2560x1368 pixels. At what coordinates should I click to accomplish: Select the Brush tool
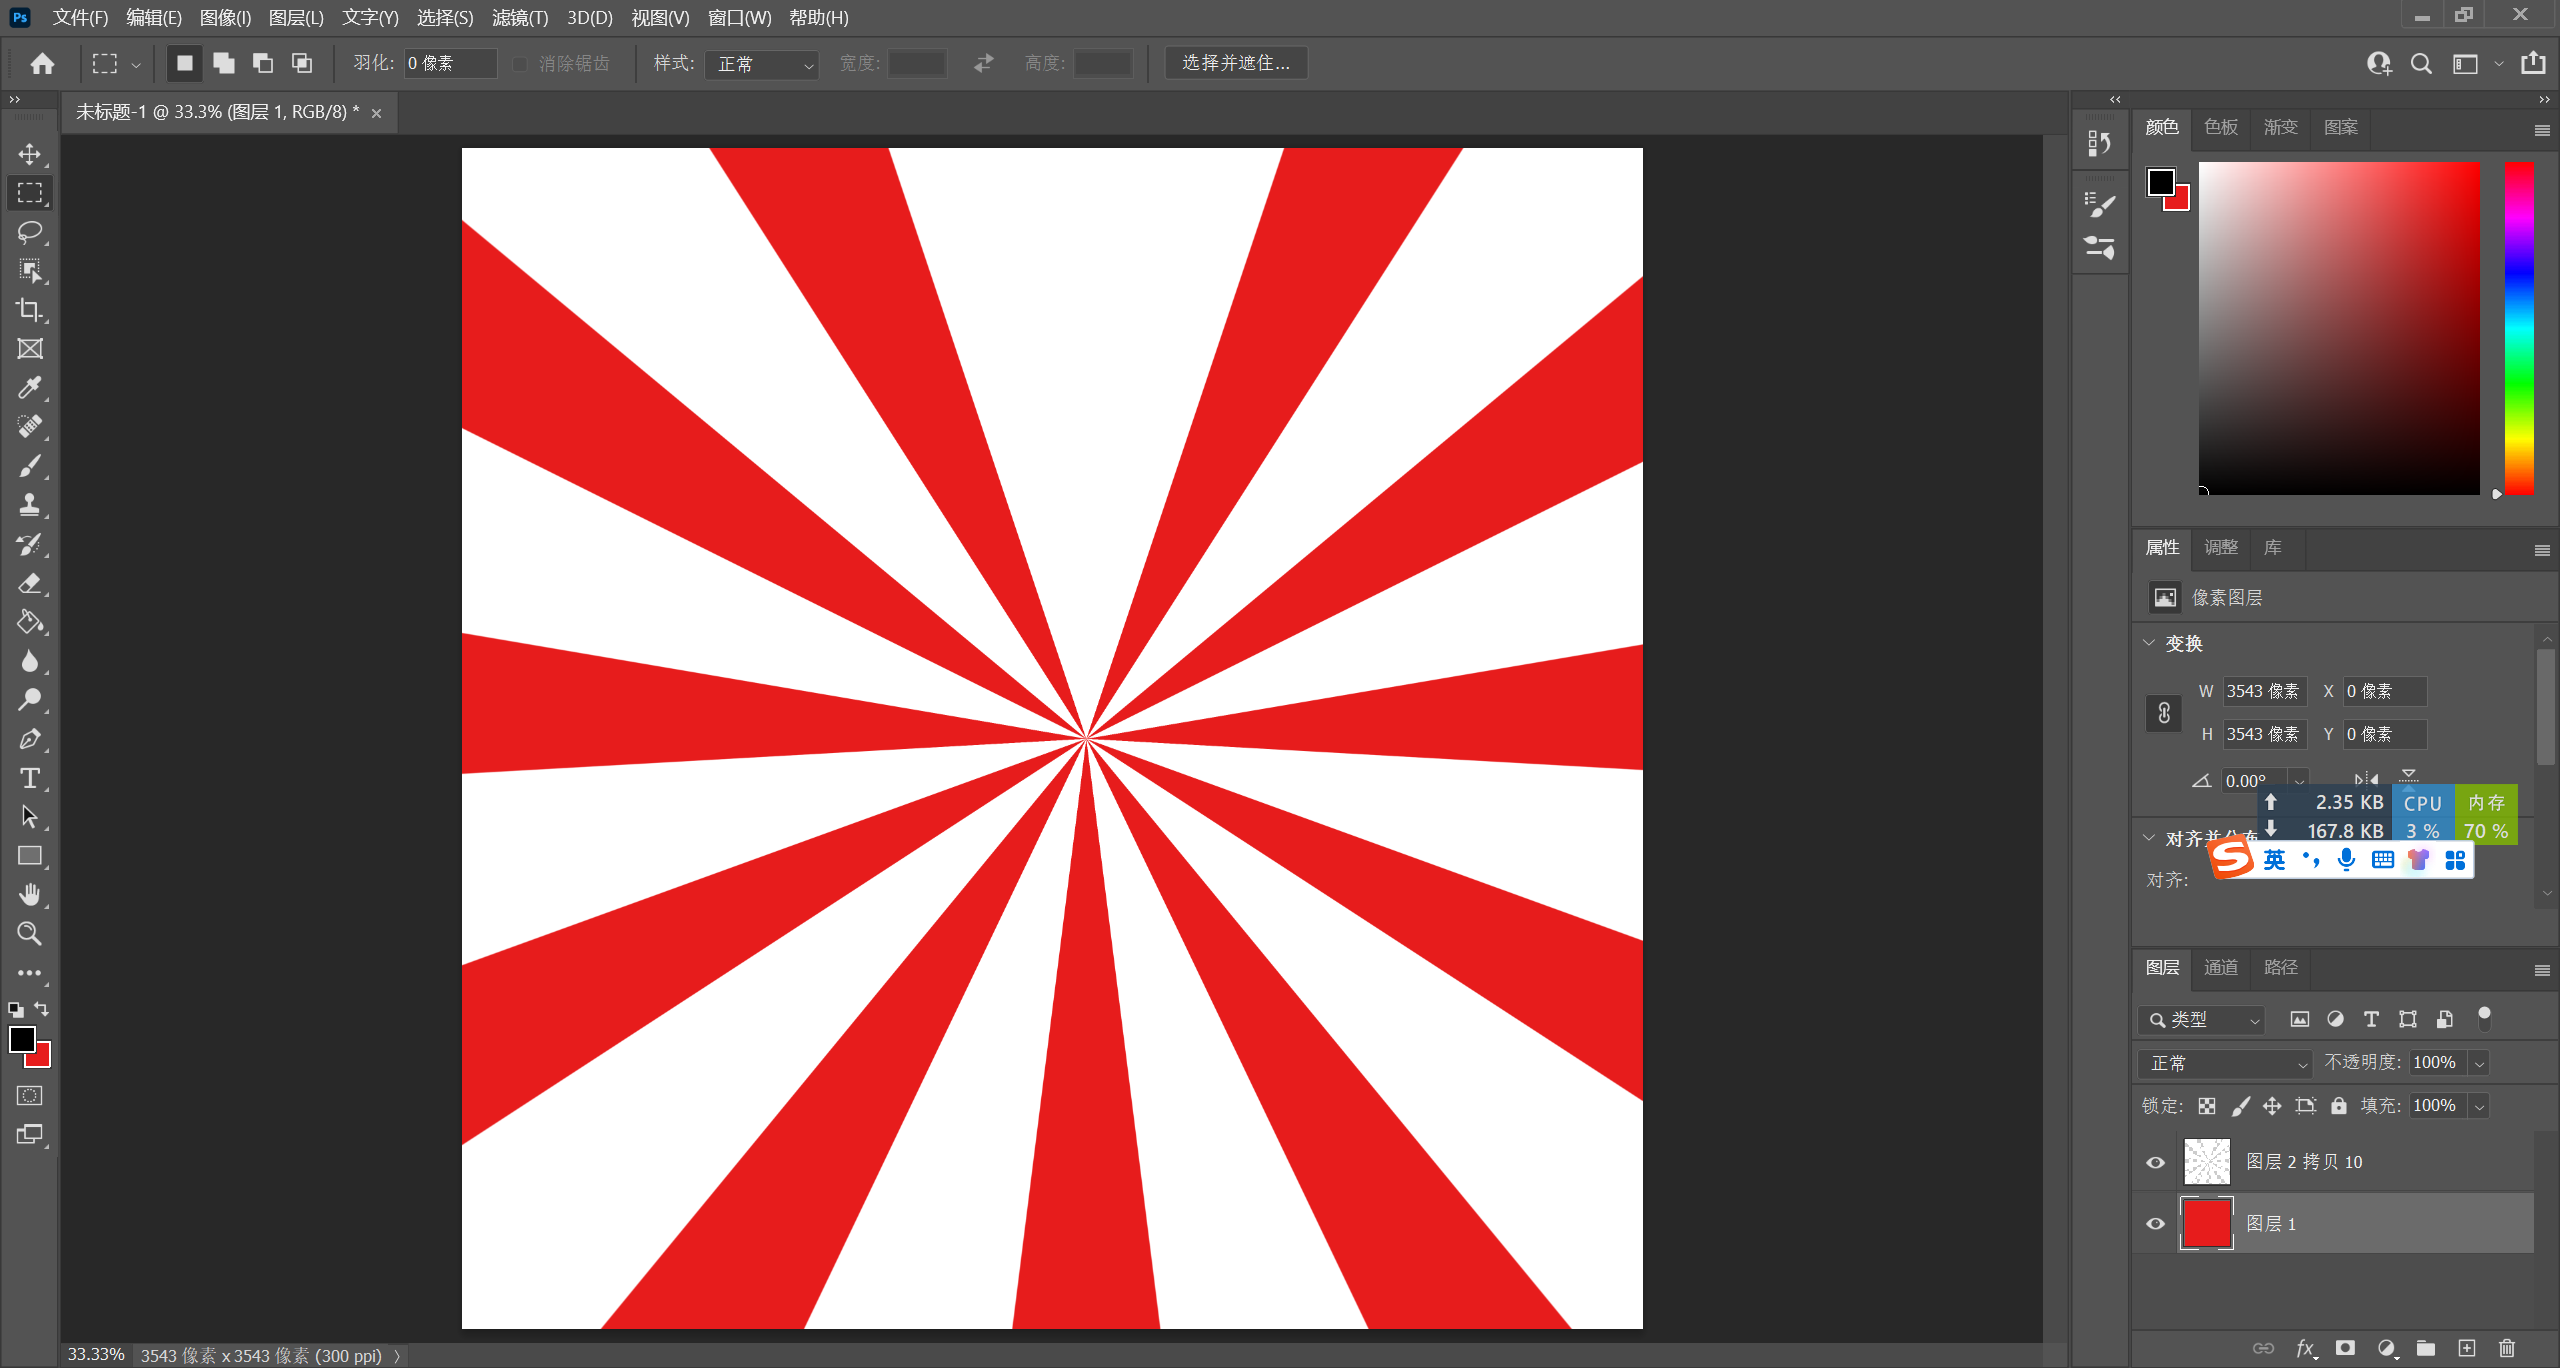tap(30, 466)
